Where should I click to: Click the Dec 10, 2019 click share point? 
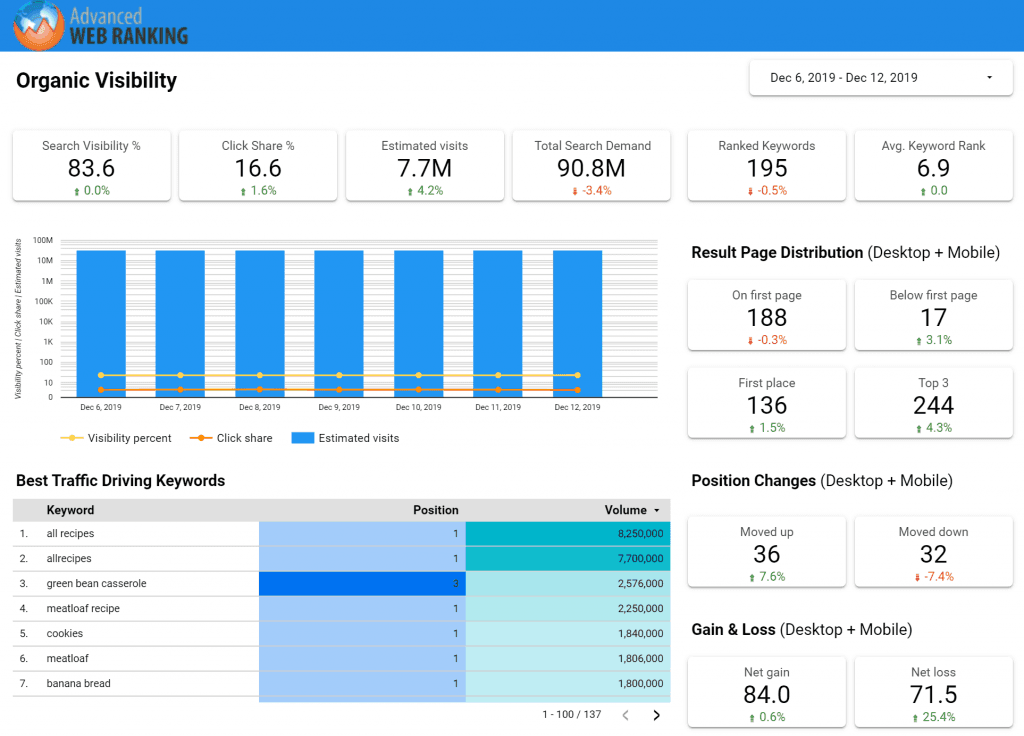[x=419, y=390]
